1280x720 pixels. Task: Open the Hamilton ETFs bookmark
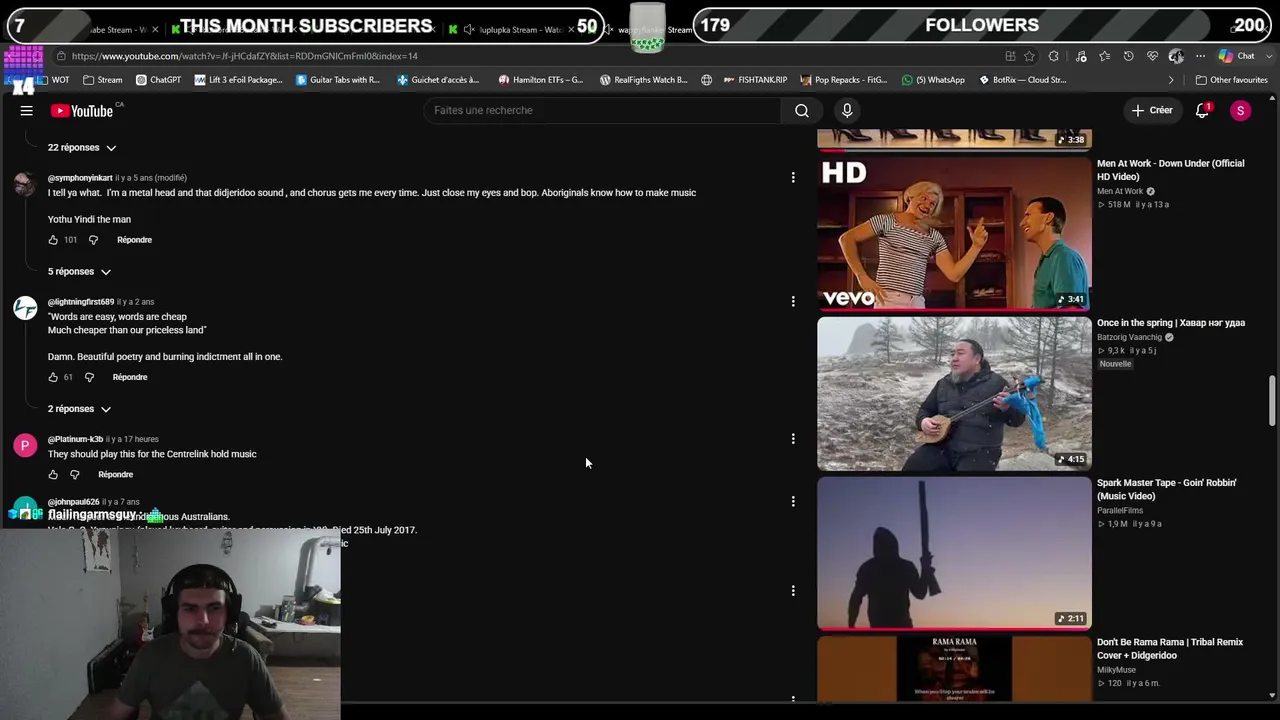[540, 80]
